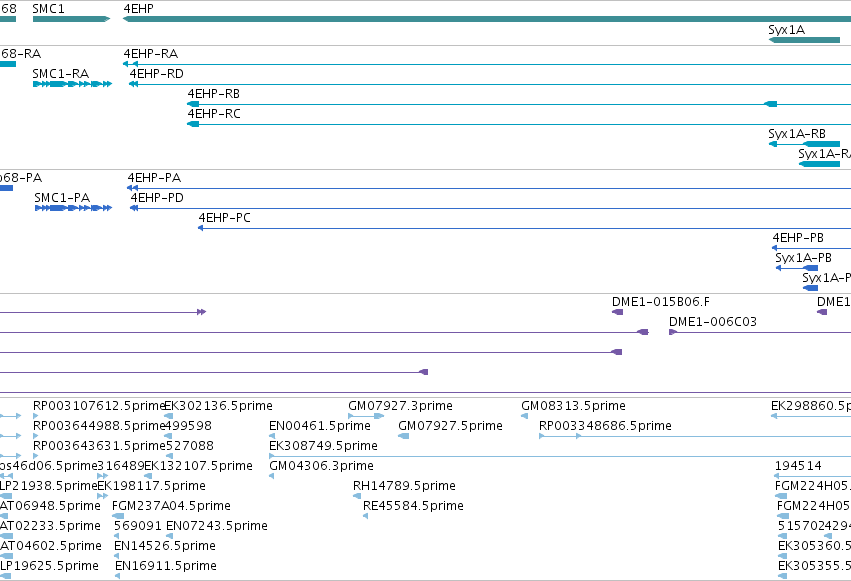Click the 4EHP-RB transcript label

pyautogui.click(x=214, y=94)
